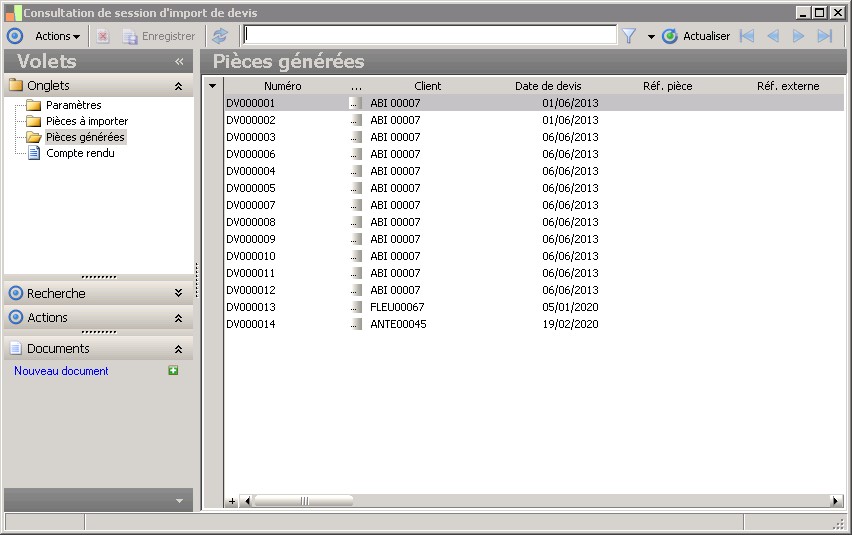Image resolution: width=852 pixels, height=535 pixels.
Task: Click the Réf. externe column header
Action: 788,86
